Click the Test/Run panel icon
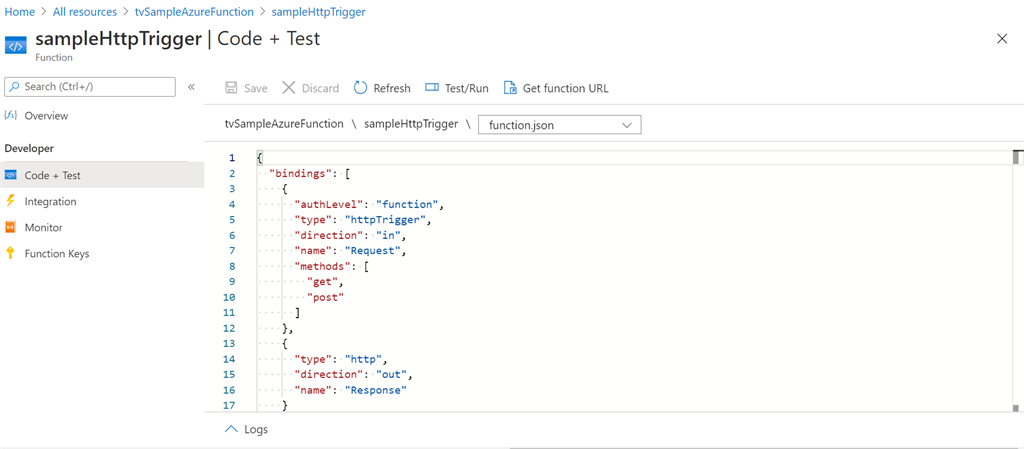The image size is (1024, 449). point(432,88)
